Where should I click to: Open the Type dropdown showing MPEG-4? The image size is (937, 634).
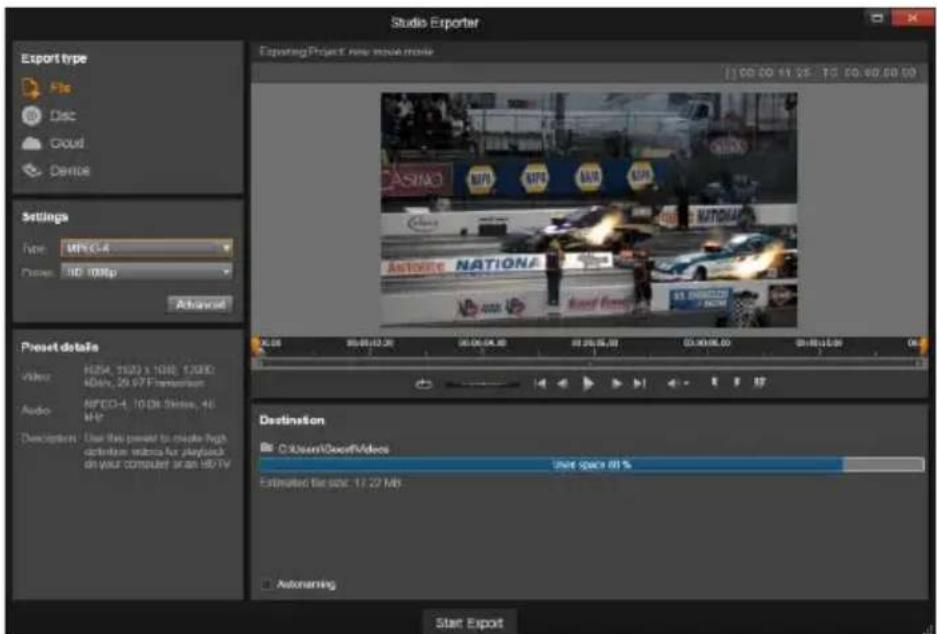coord(146,247)
